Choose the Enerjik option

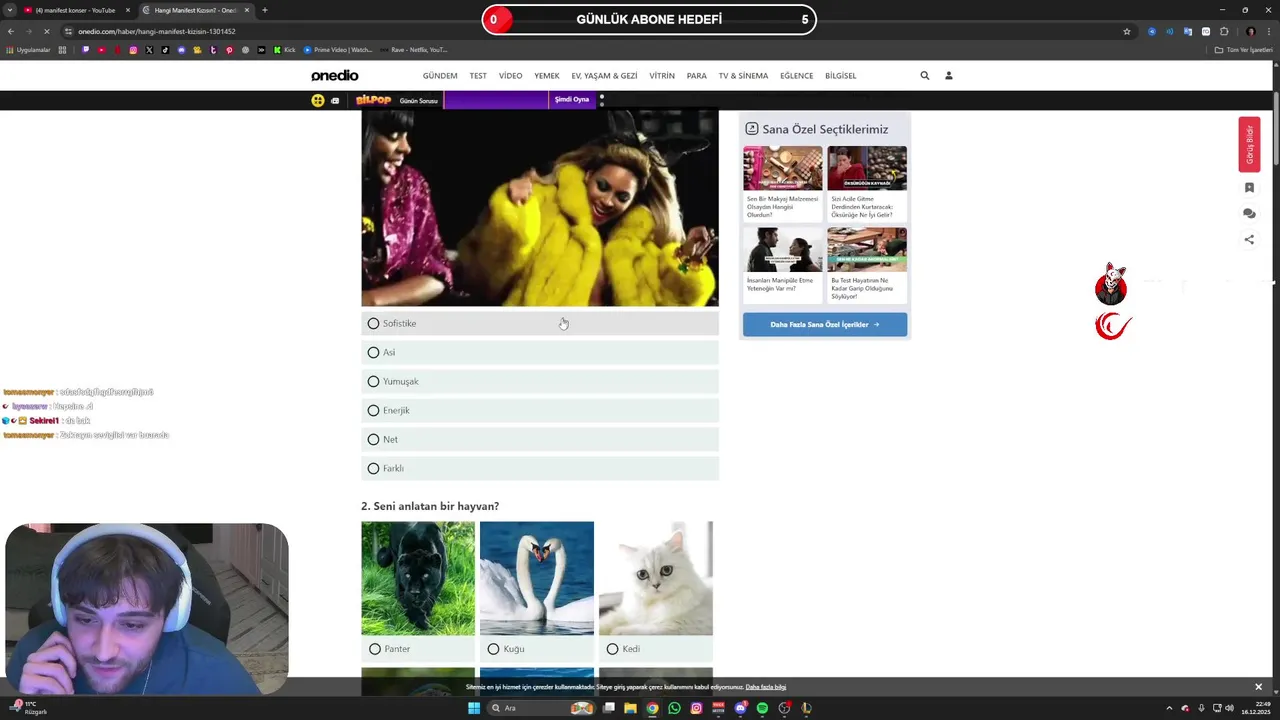(540, 410)
